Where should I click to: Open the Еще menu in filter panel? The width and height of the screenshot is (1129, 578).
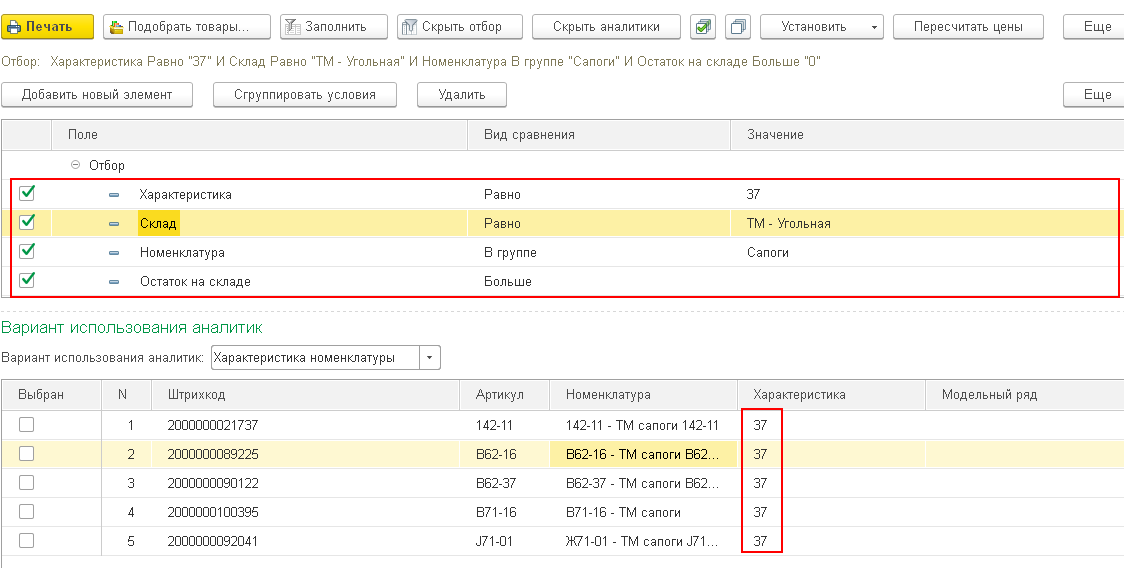1096,95
